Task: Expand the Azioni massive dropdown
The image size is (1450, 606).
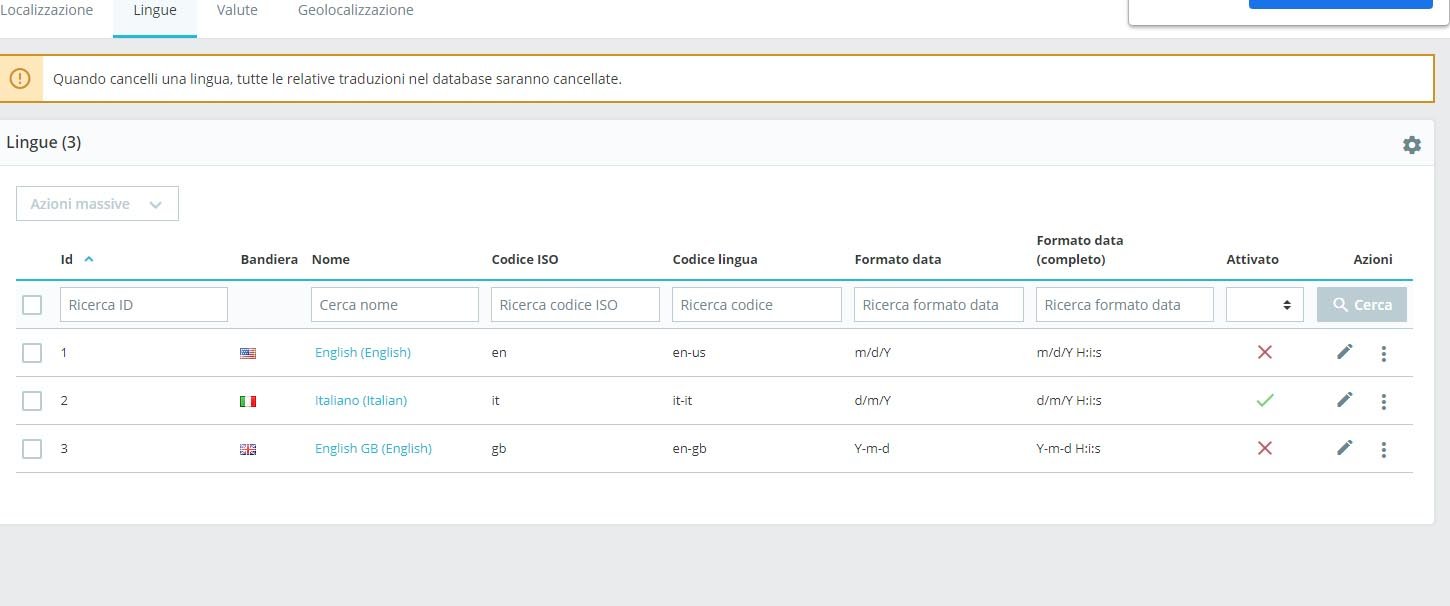Action: pos(97,204)
